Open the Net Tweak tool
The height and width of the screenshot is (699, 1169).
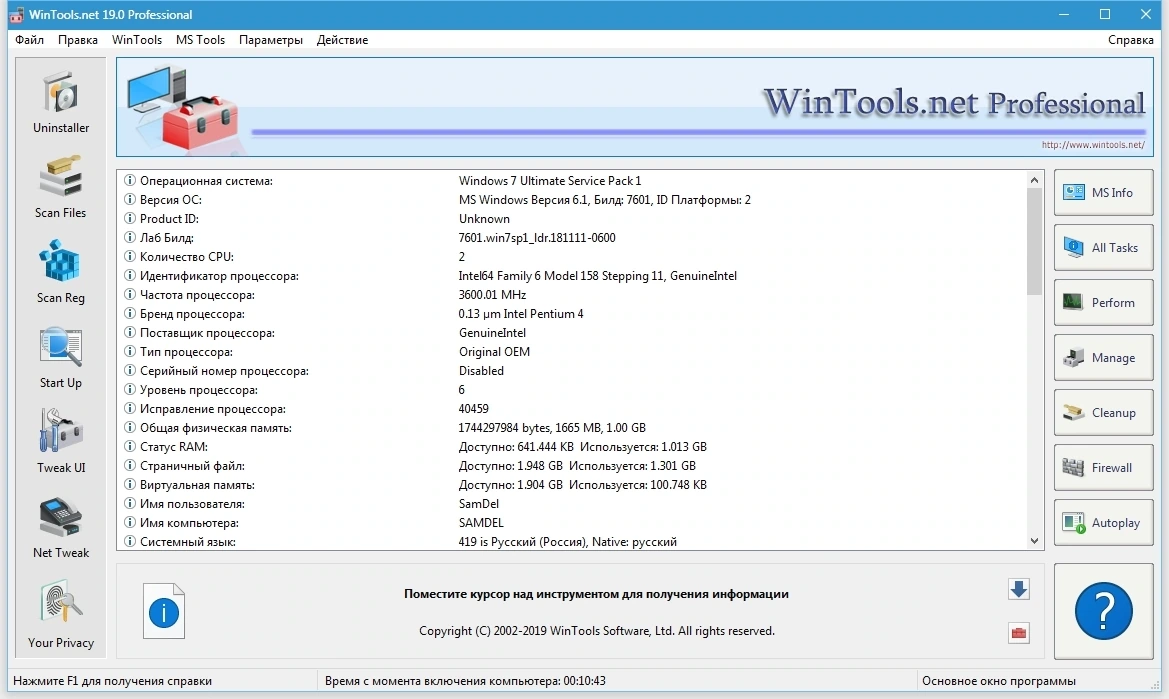(60, 527)
